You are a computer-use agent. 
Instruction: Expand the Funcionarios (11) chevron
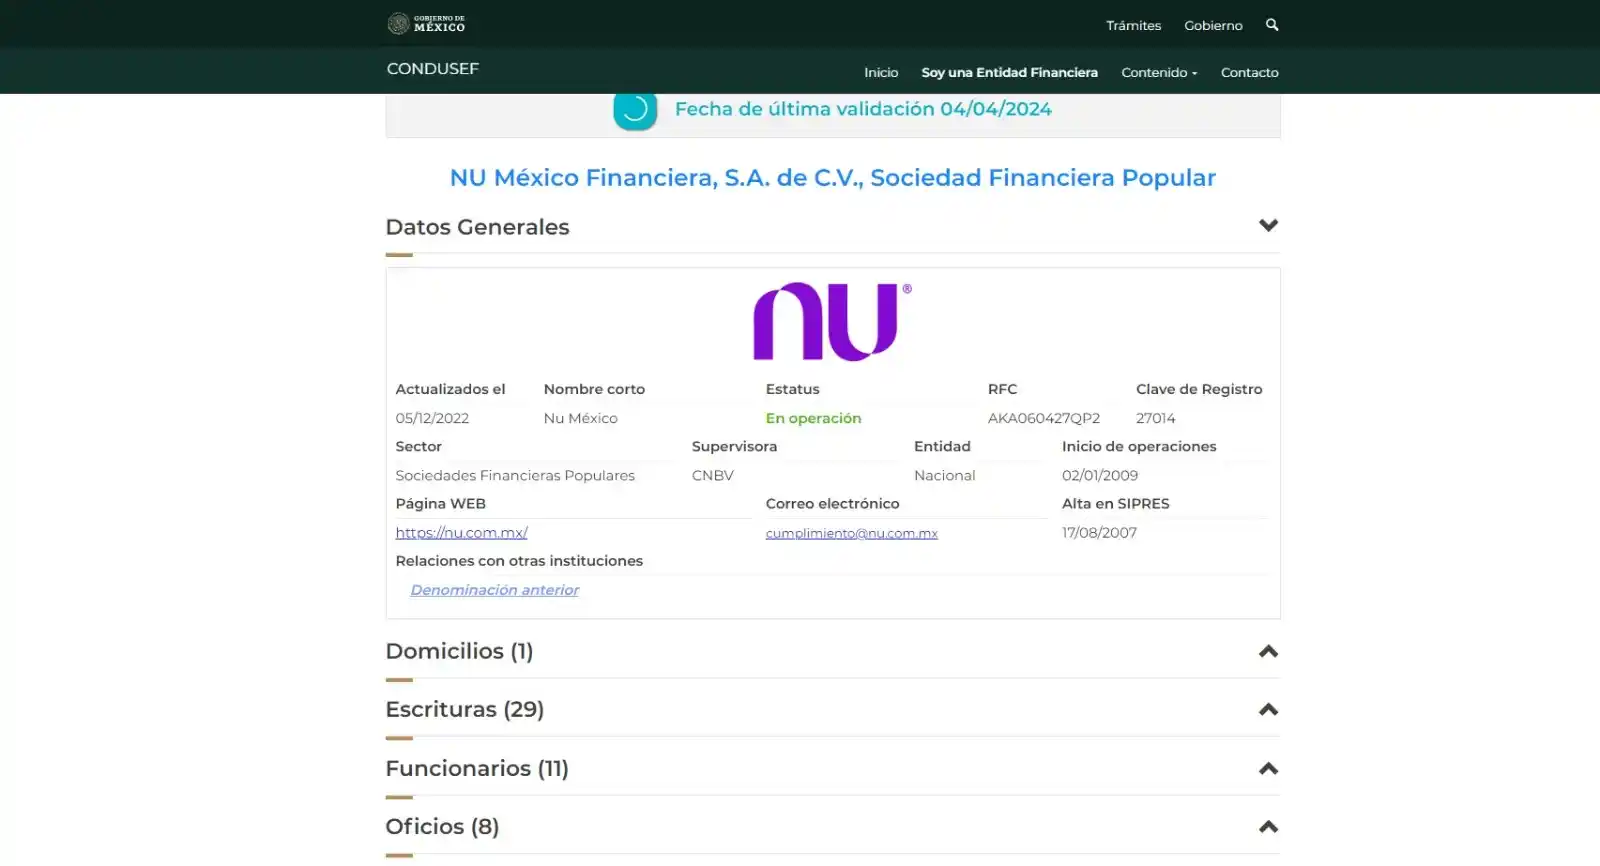click(1268, 769)
